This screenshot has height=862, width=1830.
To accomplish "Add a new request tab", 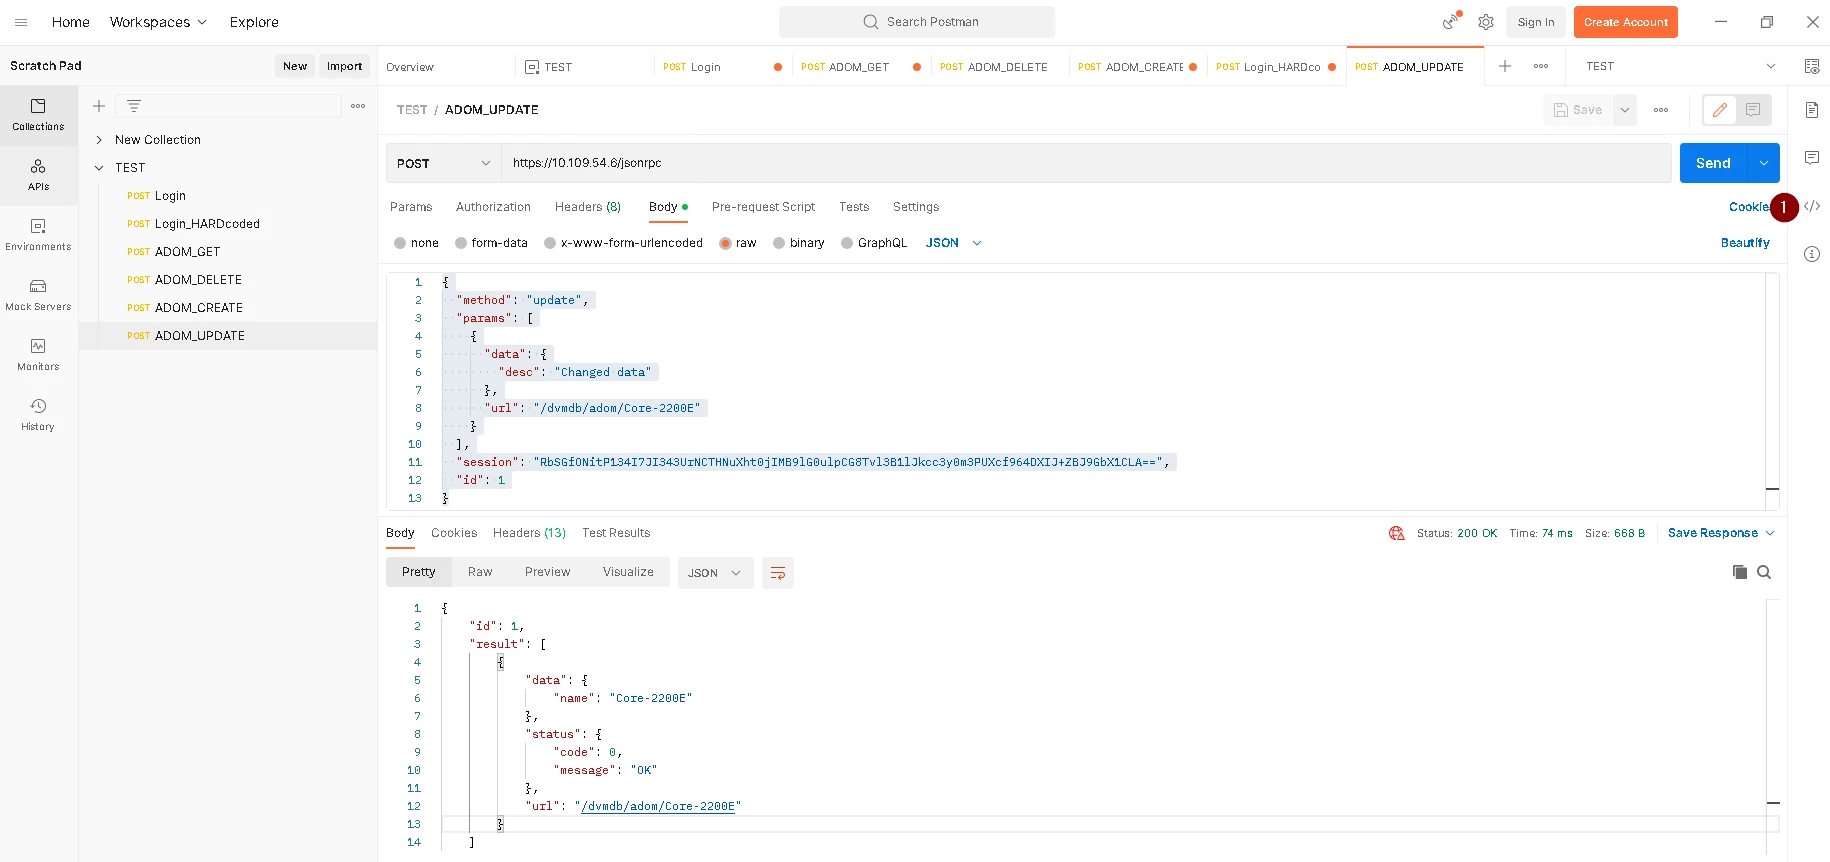I will [x=1505, y=66].
